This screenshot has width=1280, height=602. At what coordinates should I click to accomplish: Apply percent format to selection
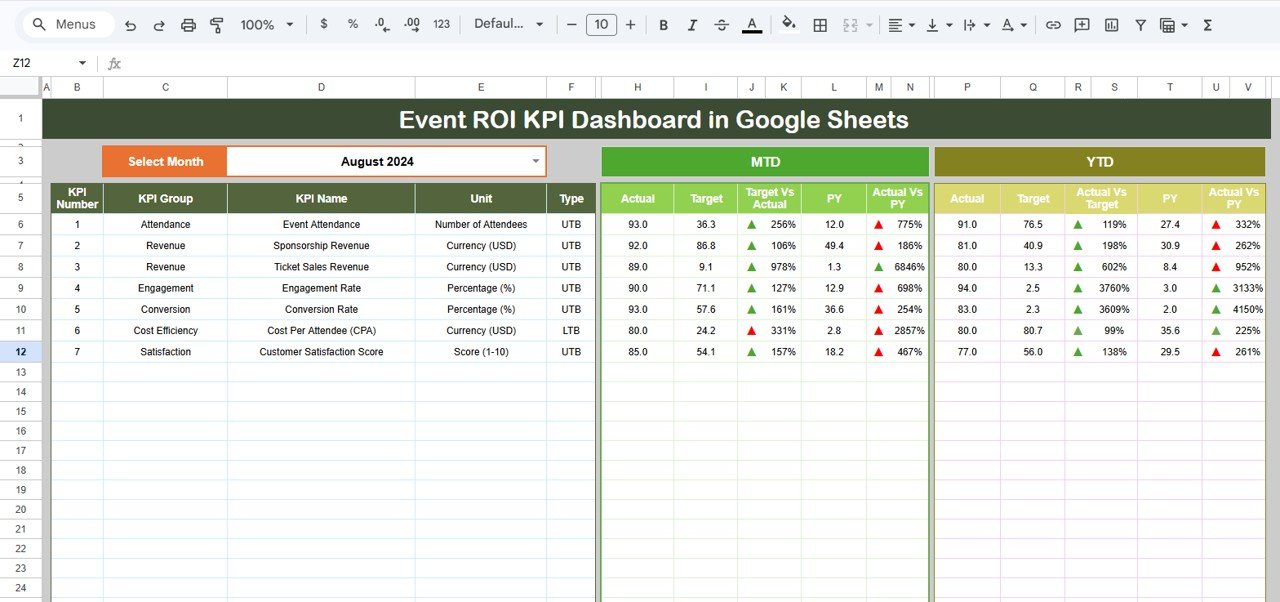pos(352,24)
